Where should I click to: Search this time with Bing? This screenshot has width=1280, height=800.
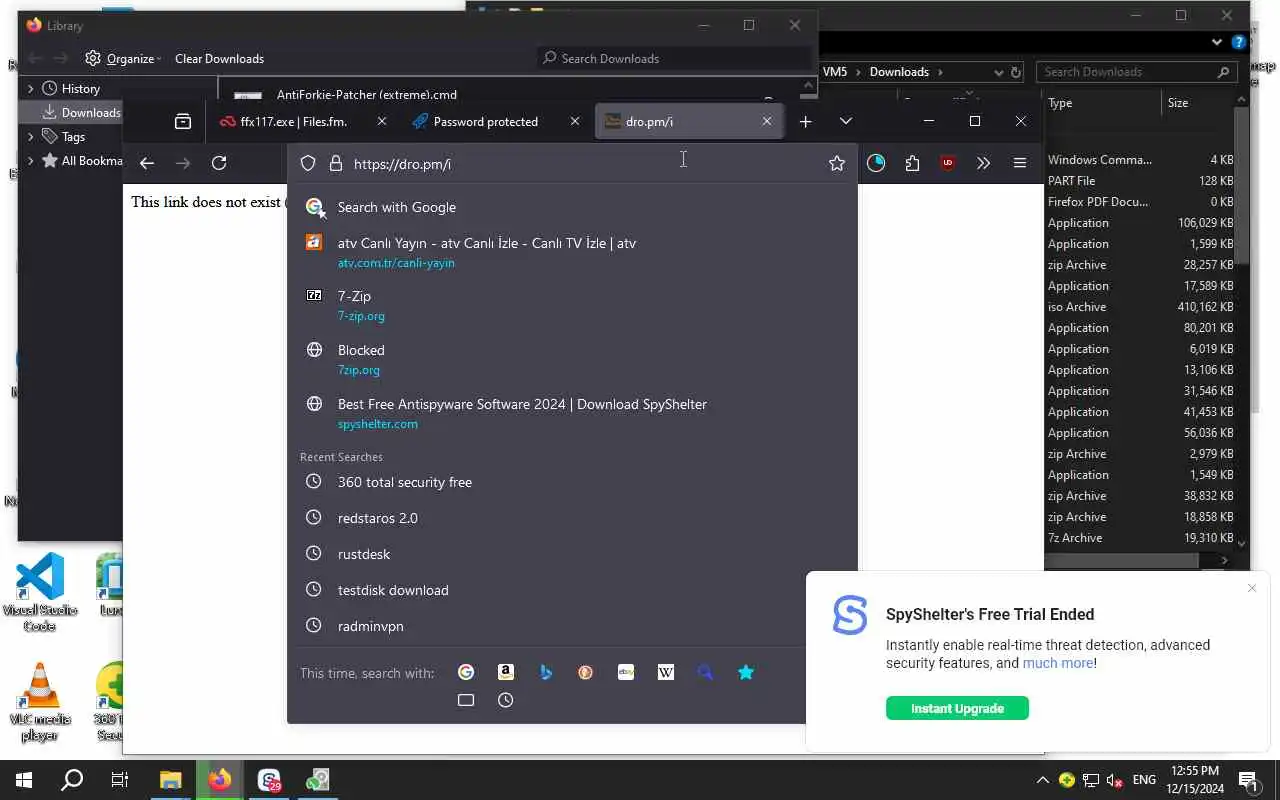546,672
